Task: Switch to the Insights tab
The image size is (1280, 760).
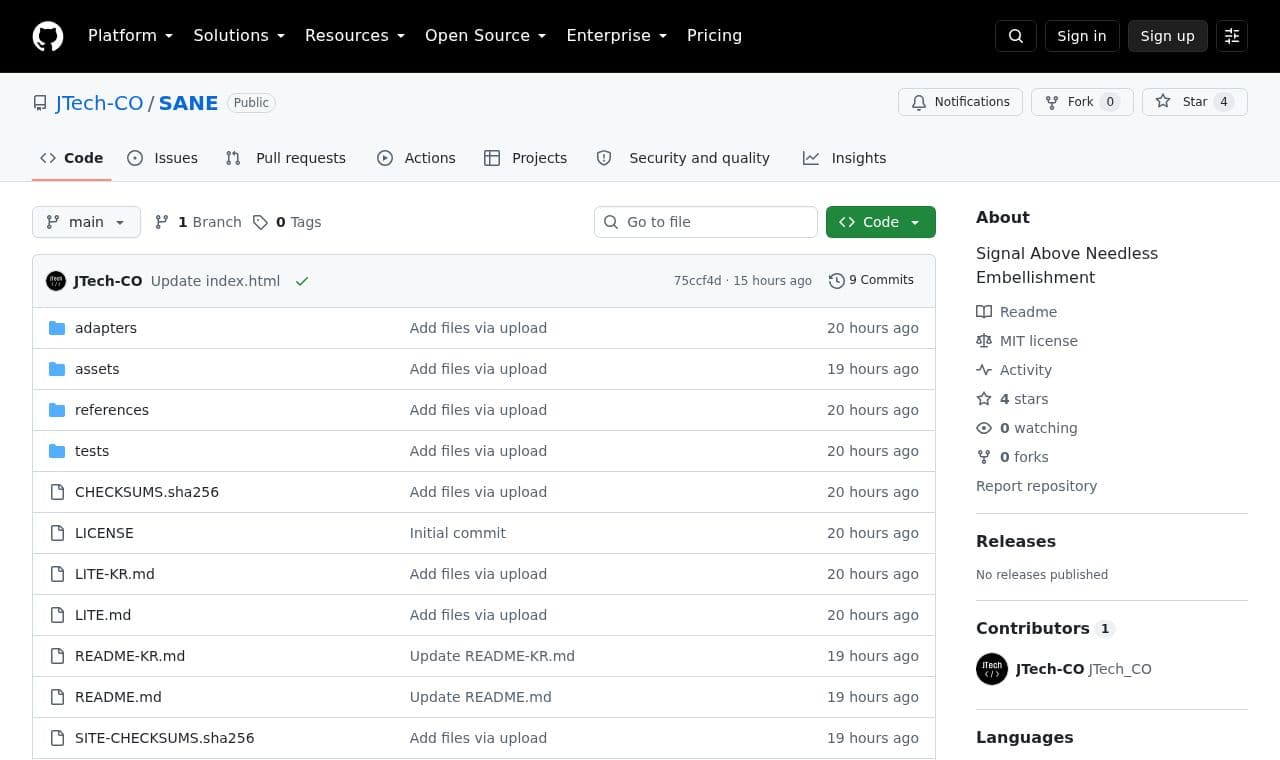Action: click(845, 158)
